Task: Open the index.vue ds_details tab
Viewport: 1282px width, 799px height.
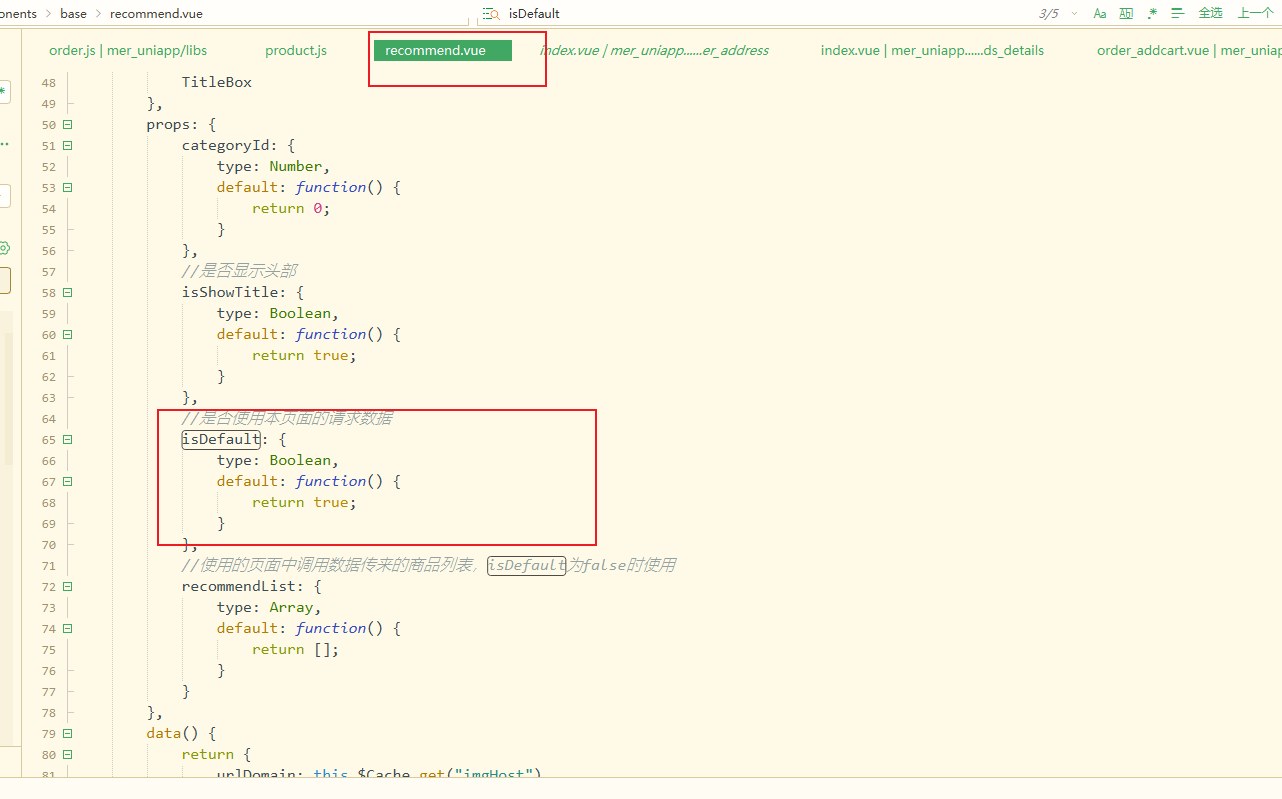Action: pos(932,50)
